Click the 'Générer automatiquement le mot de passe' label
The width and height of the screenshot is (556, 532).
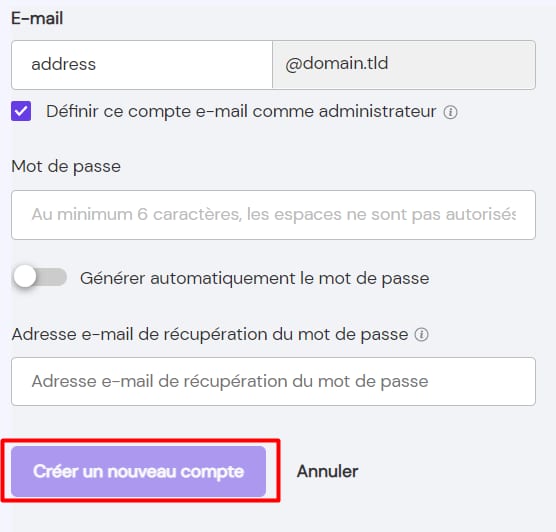click(x=255, y=278)
